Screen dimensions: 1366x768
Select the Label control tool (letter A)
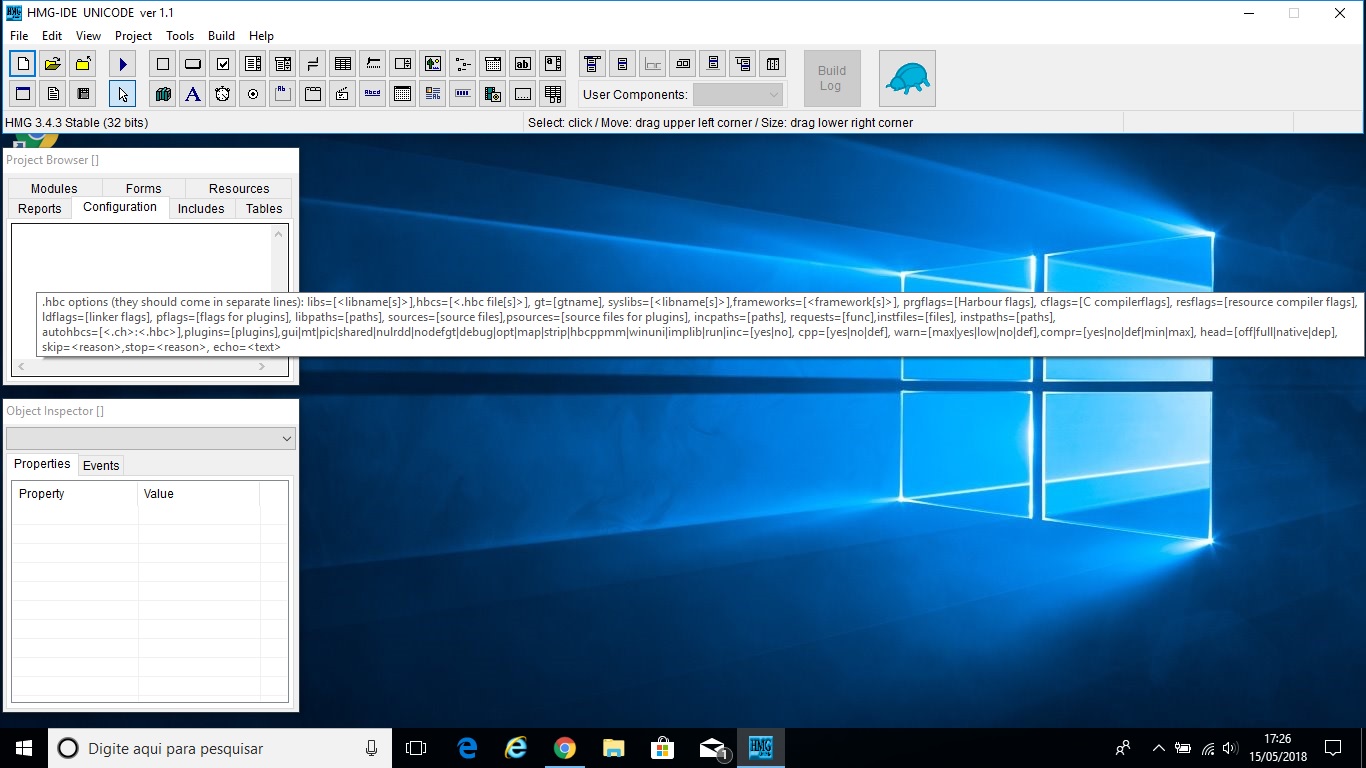(x=193, y=94)
